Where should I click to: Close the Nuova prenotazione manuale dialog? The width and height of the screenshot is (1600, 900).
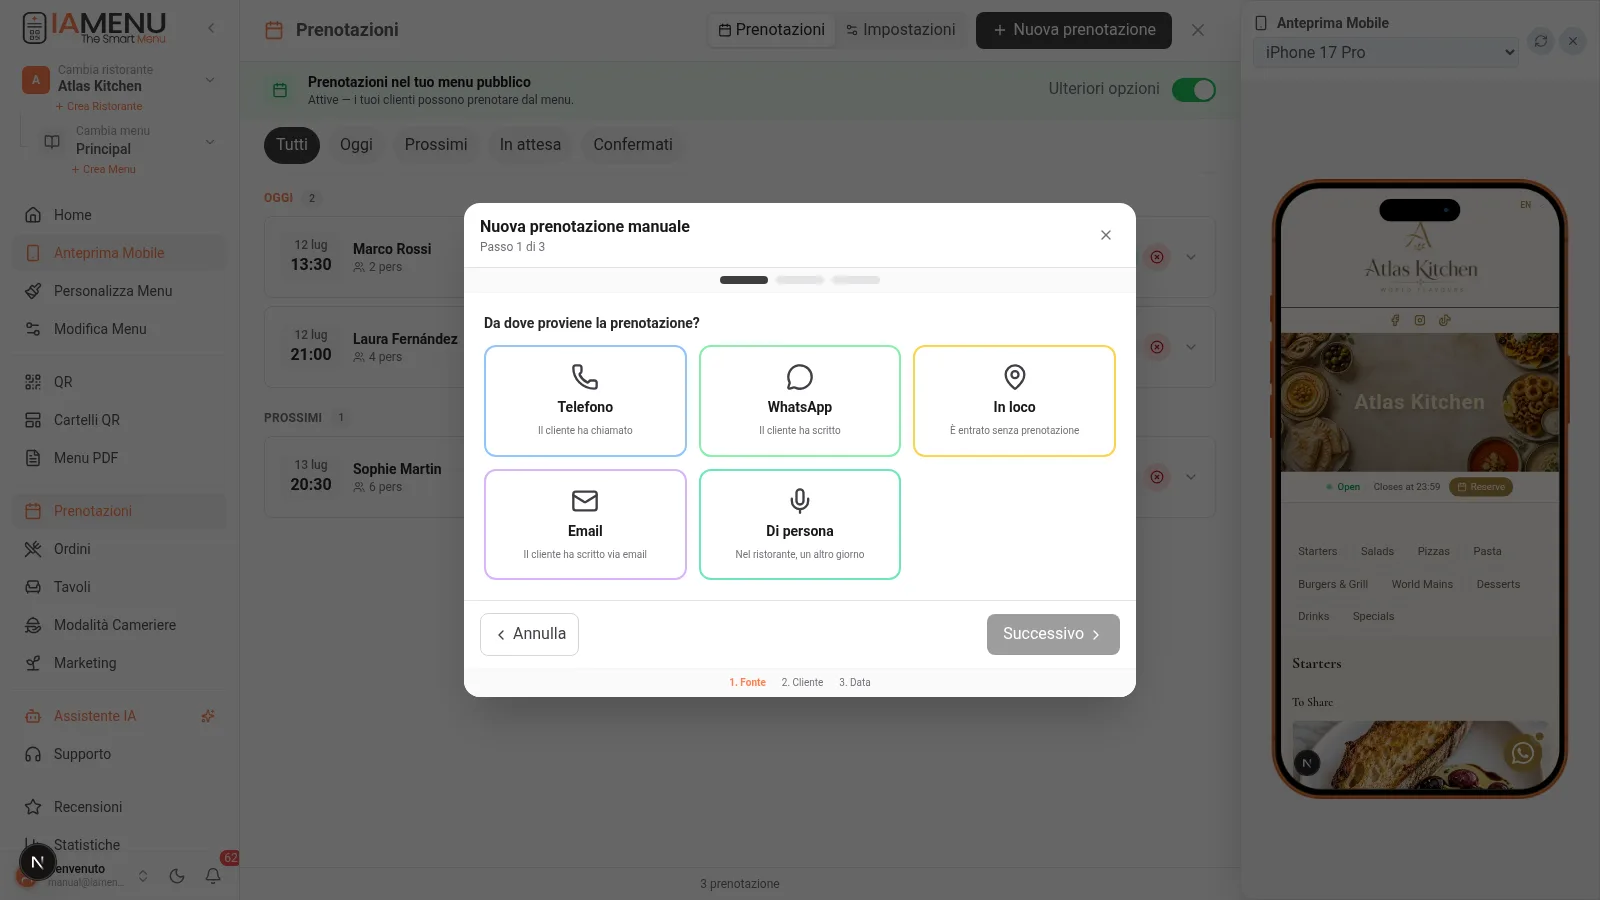[1106, 235]
